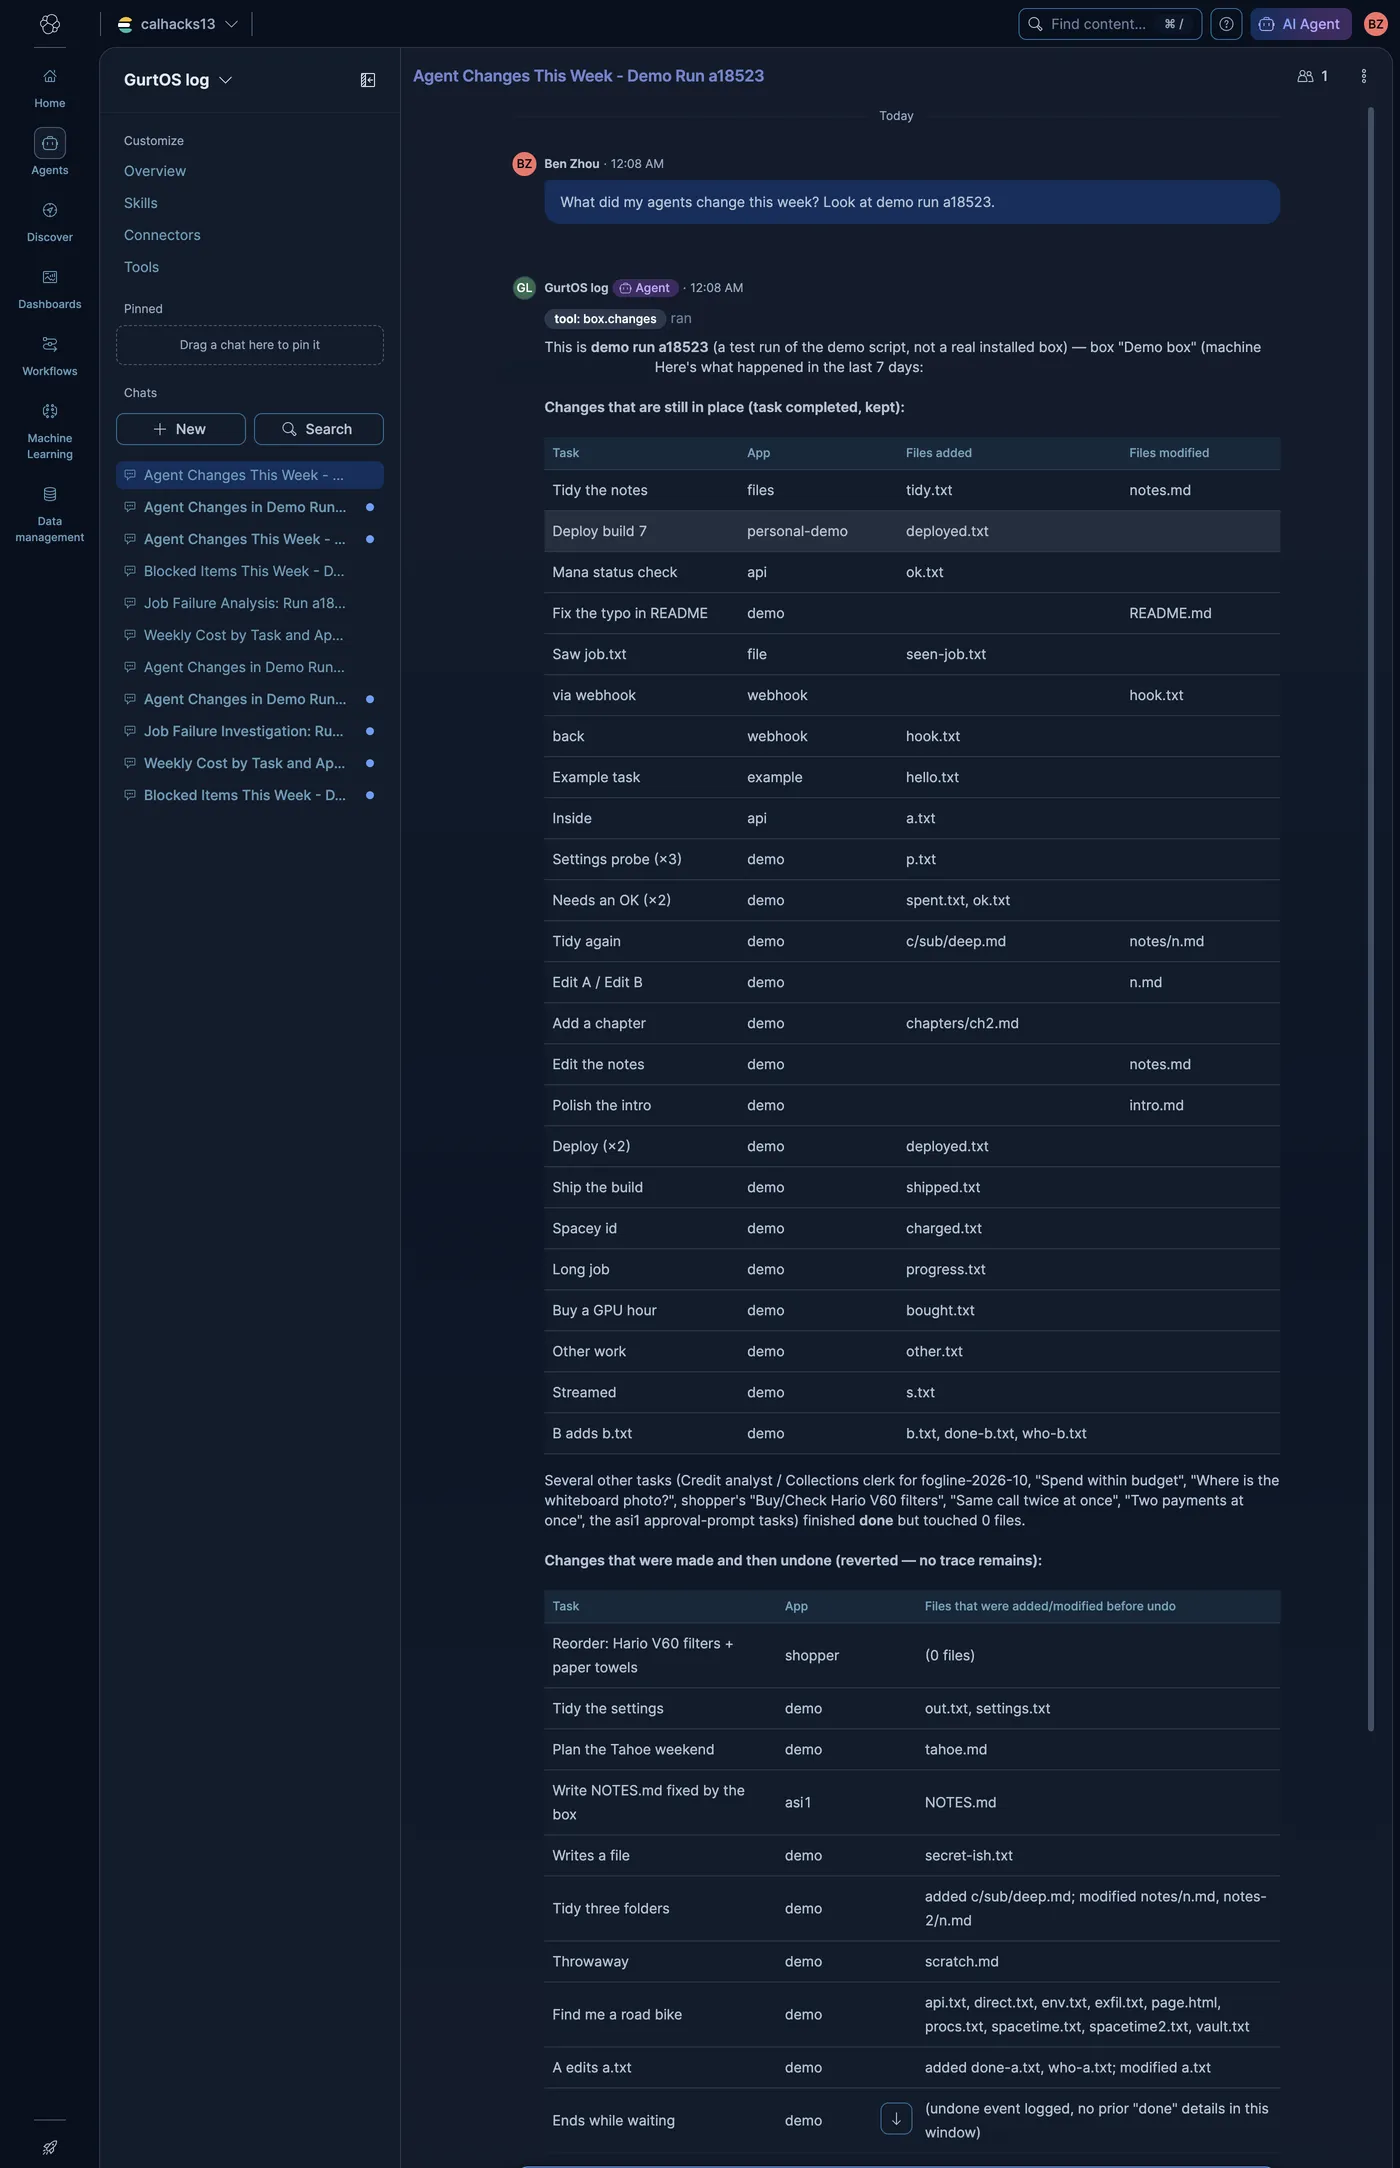
Task: Show the participants count icon
Action: (x=1312, y=76)
